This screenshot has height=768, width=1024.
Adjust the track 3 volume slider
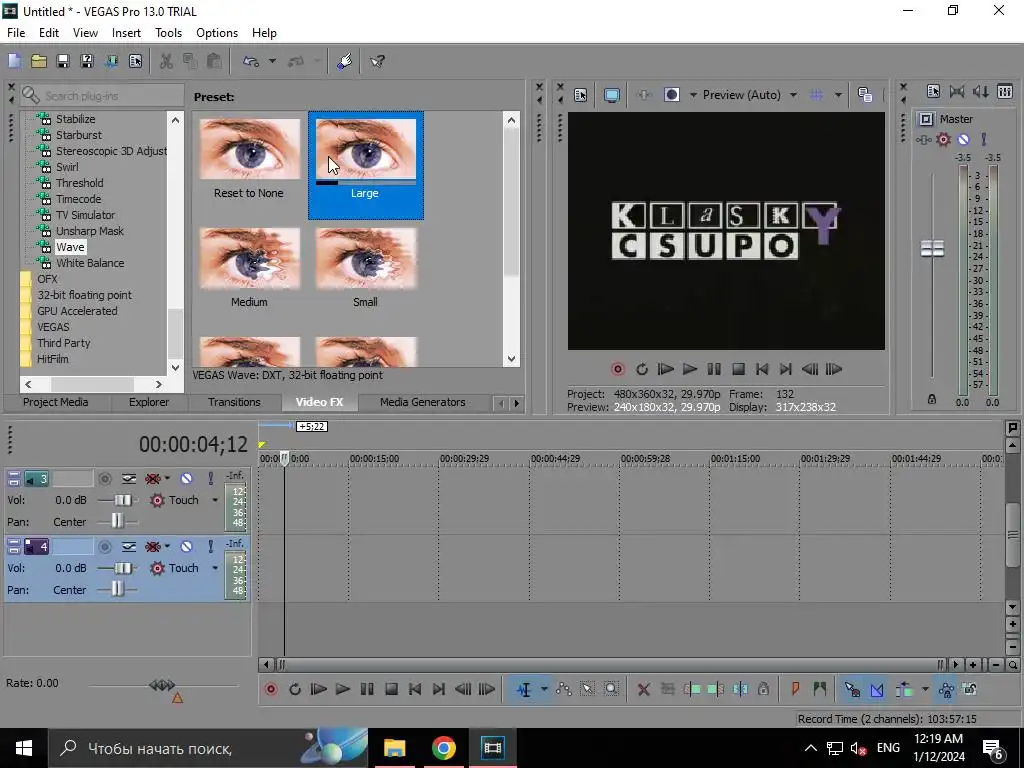click(x=121, y=500)
